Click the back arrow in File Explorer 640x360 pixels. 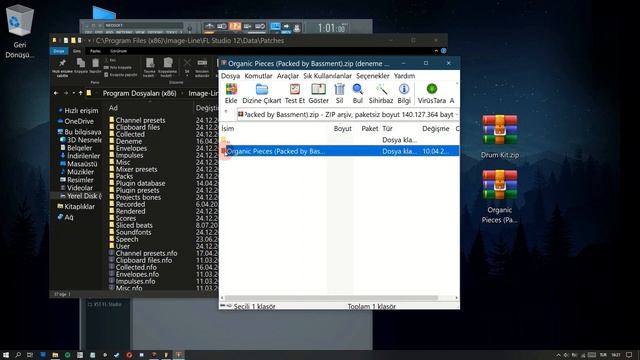tap(56, 93)
